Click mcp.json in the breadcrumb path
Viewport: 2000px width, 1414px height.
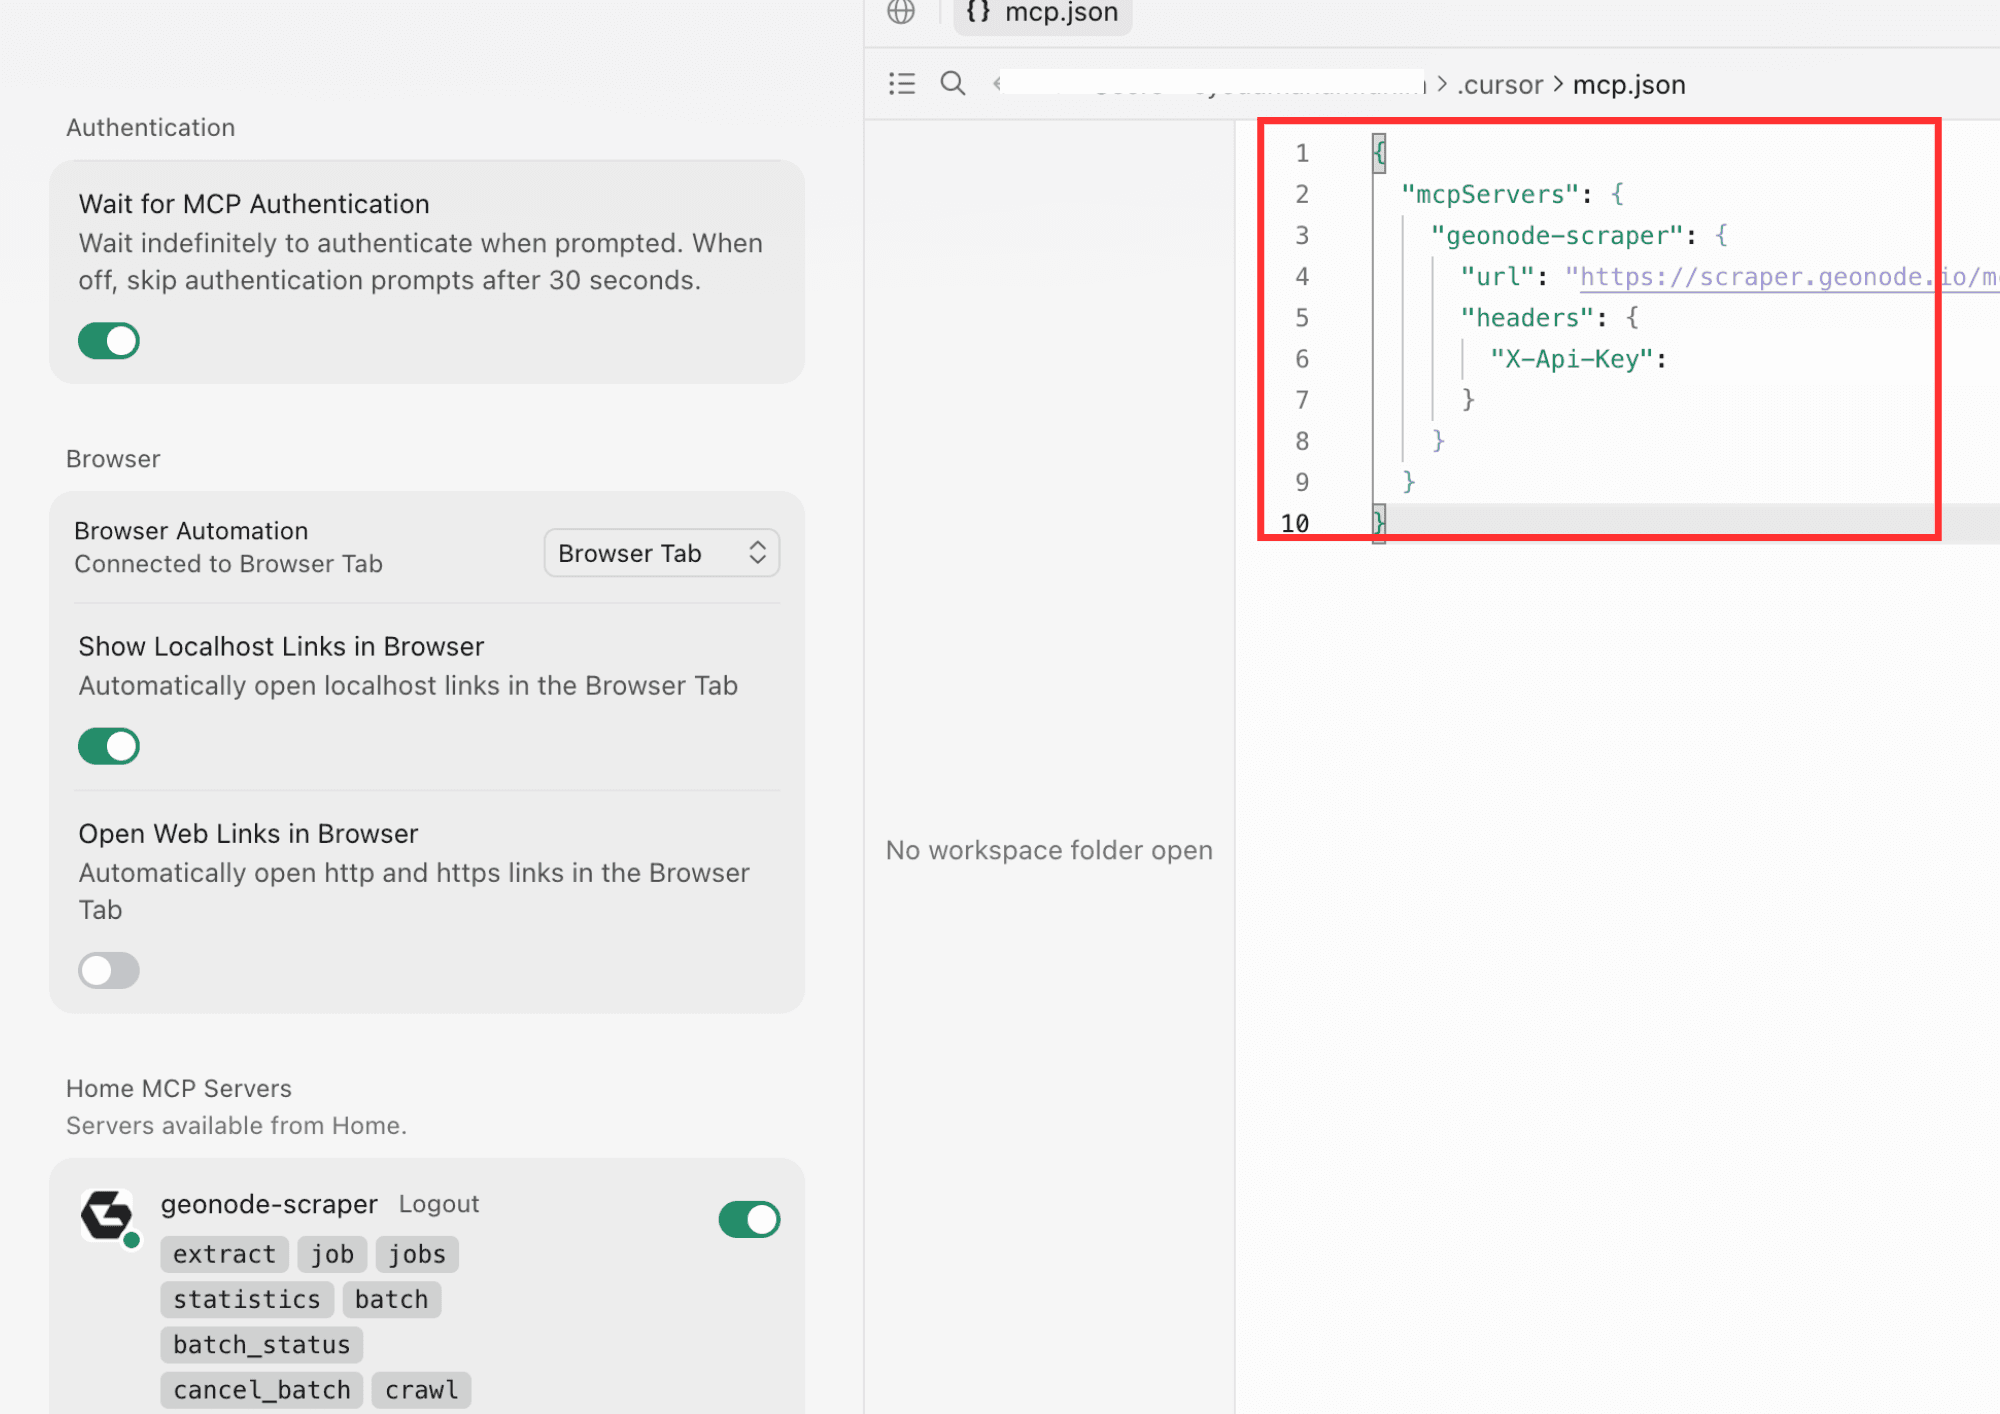(1629, 85)
